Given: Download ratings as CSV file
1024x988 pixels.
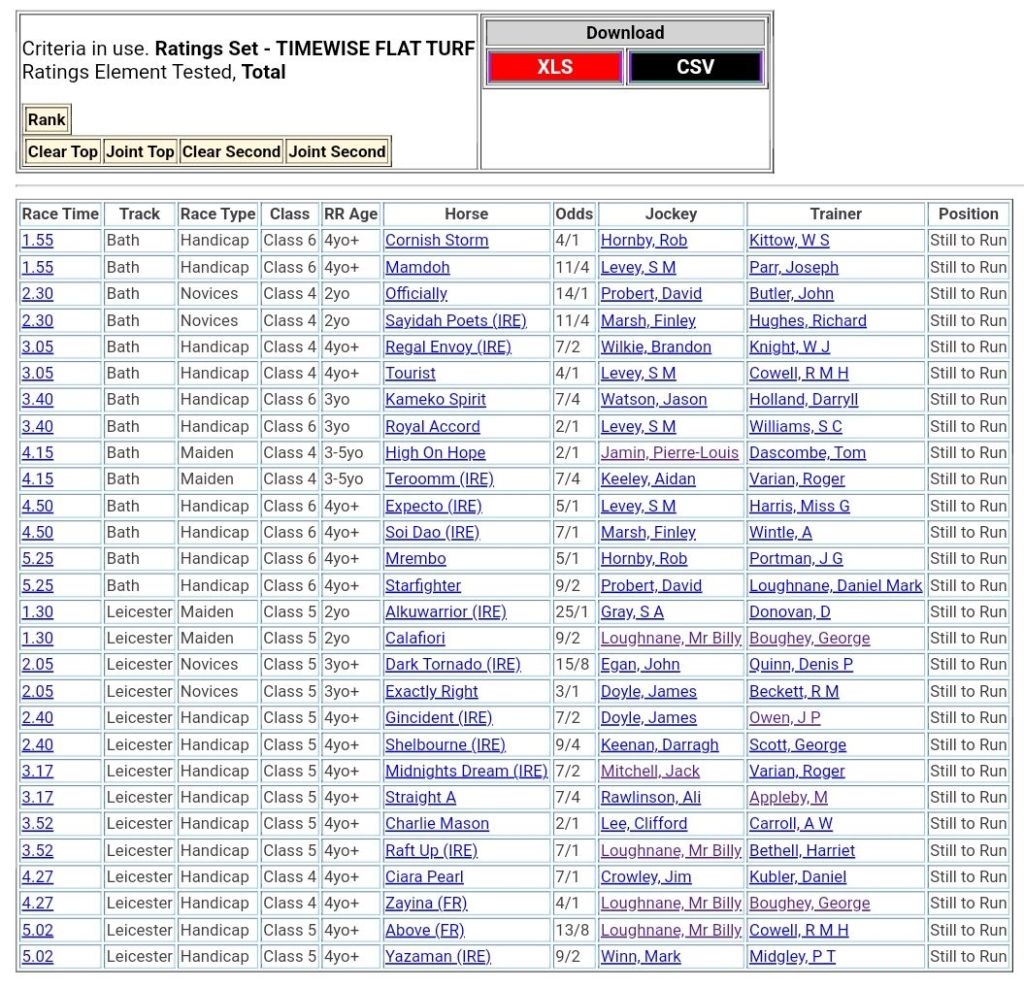Looking at the screenshot, I should coord(695,67).
